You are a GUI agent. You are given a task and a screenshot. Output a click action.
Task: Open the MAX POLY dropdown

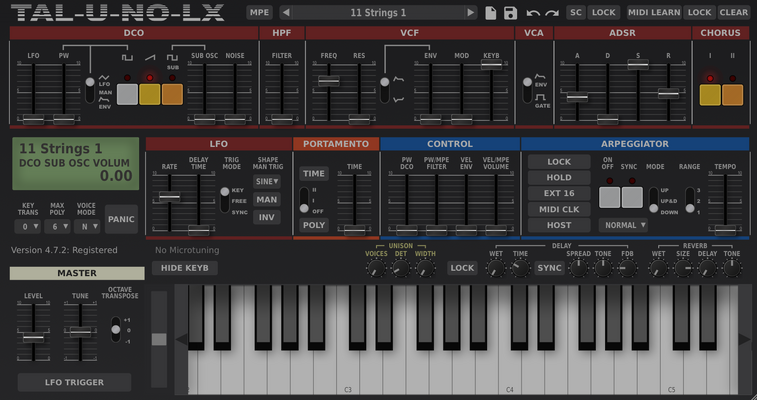(x=57, y=226)
